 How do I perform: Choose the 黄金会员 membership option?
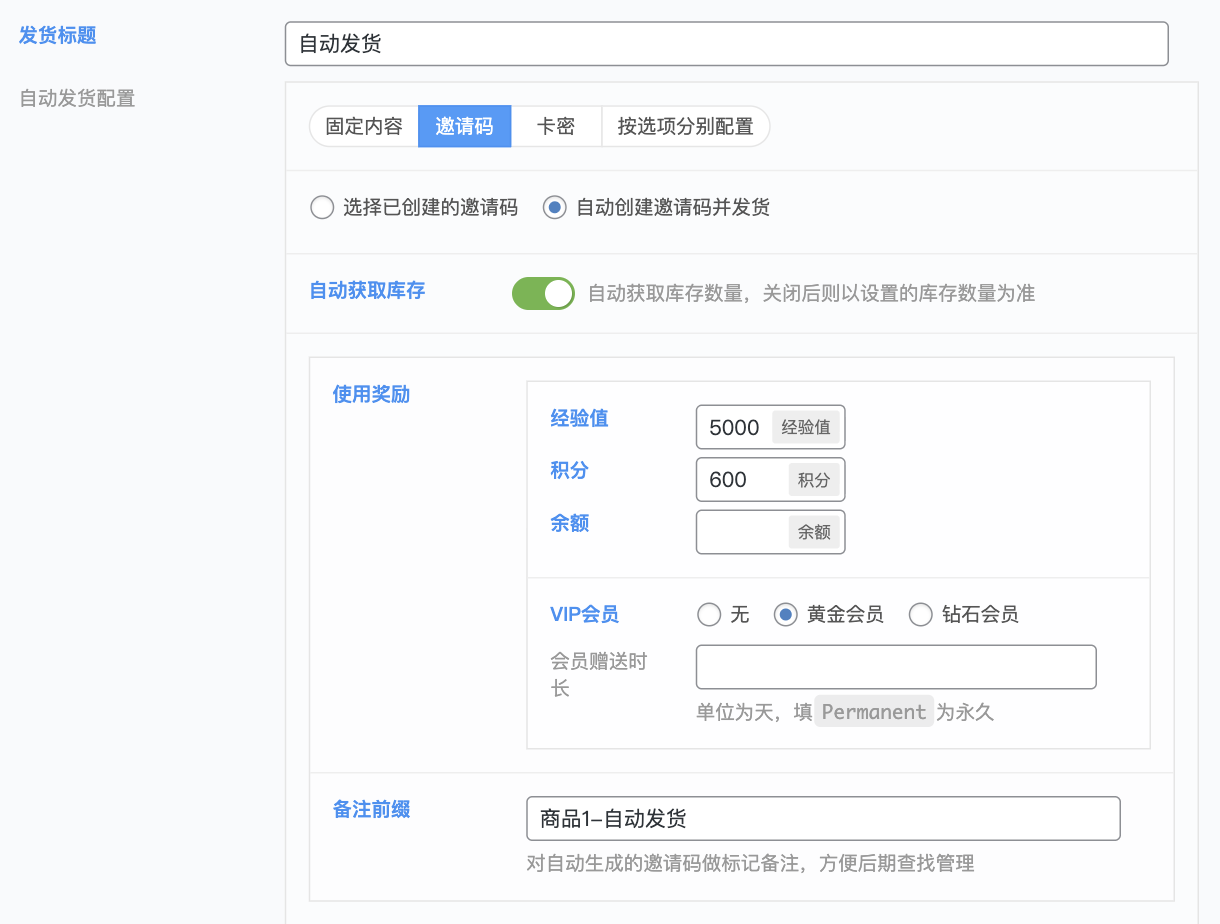(x=786, y=614)
